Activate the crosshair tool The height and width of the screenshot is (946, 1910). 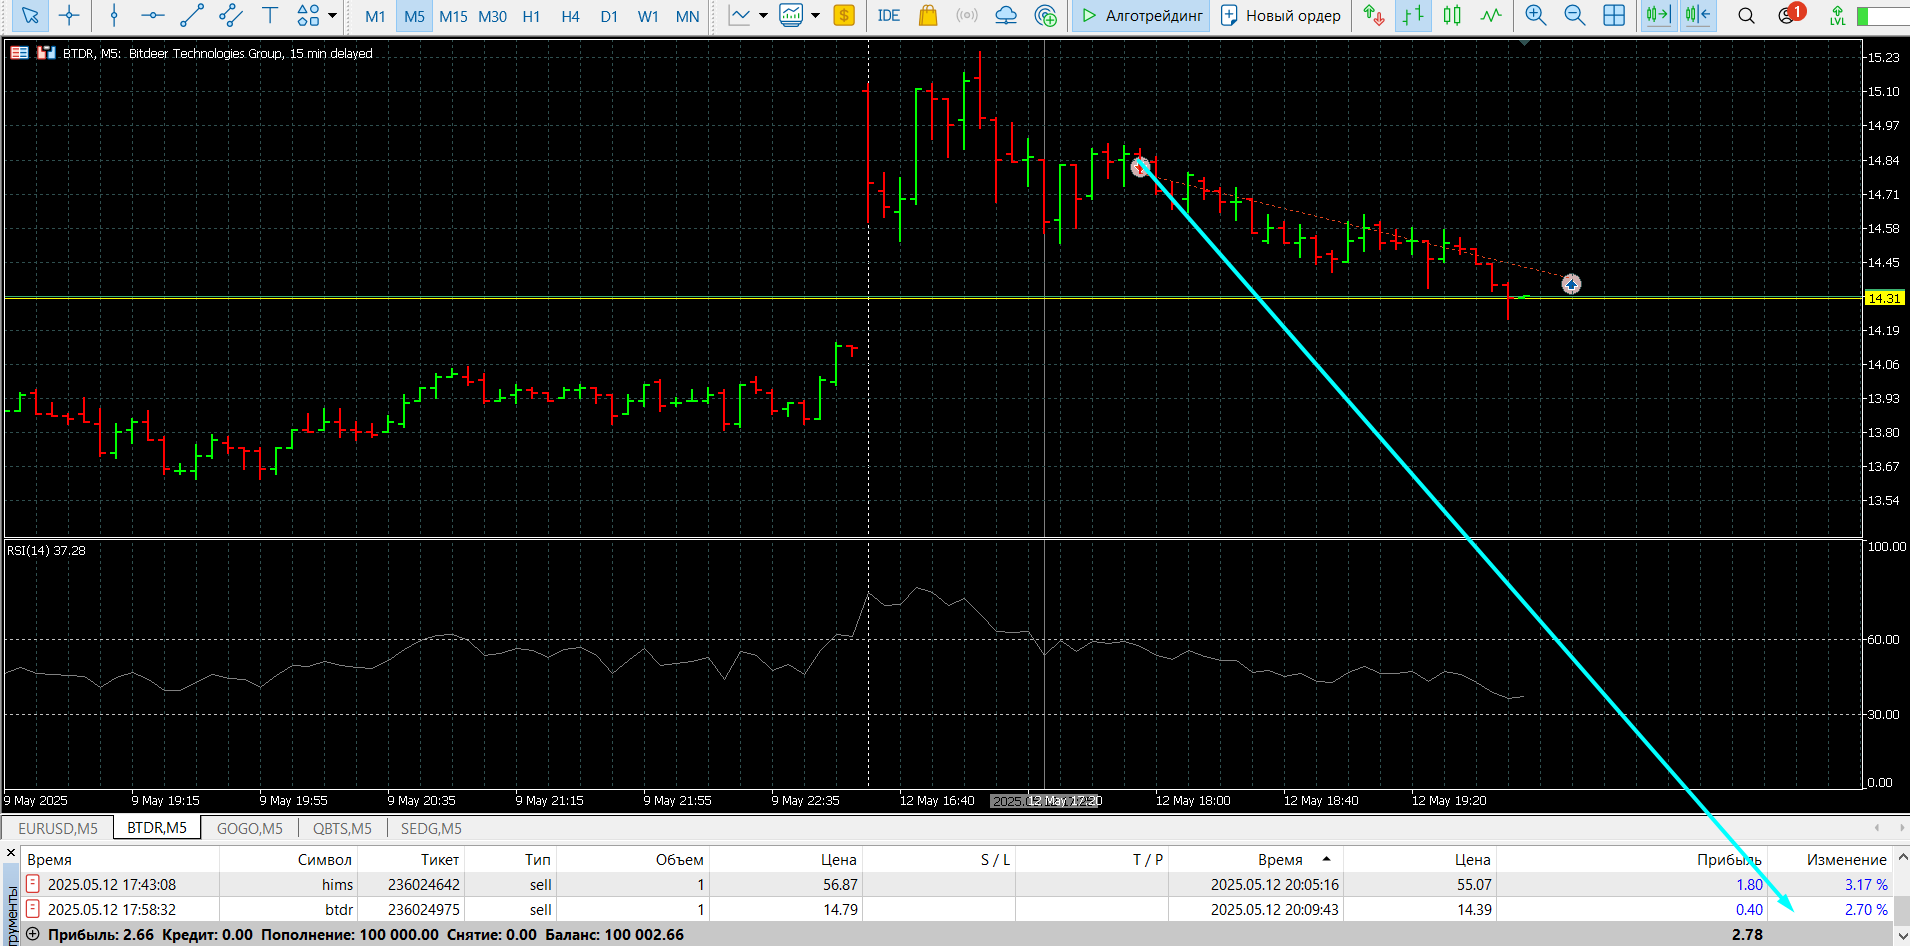tap(69, 15)
